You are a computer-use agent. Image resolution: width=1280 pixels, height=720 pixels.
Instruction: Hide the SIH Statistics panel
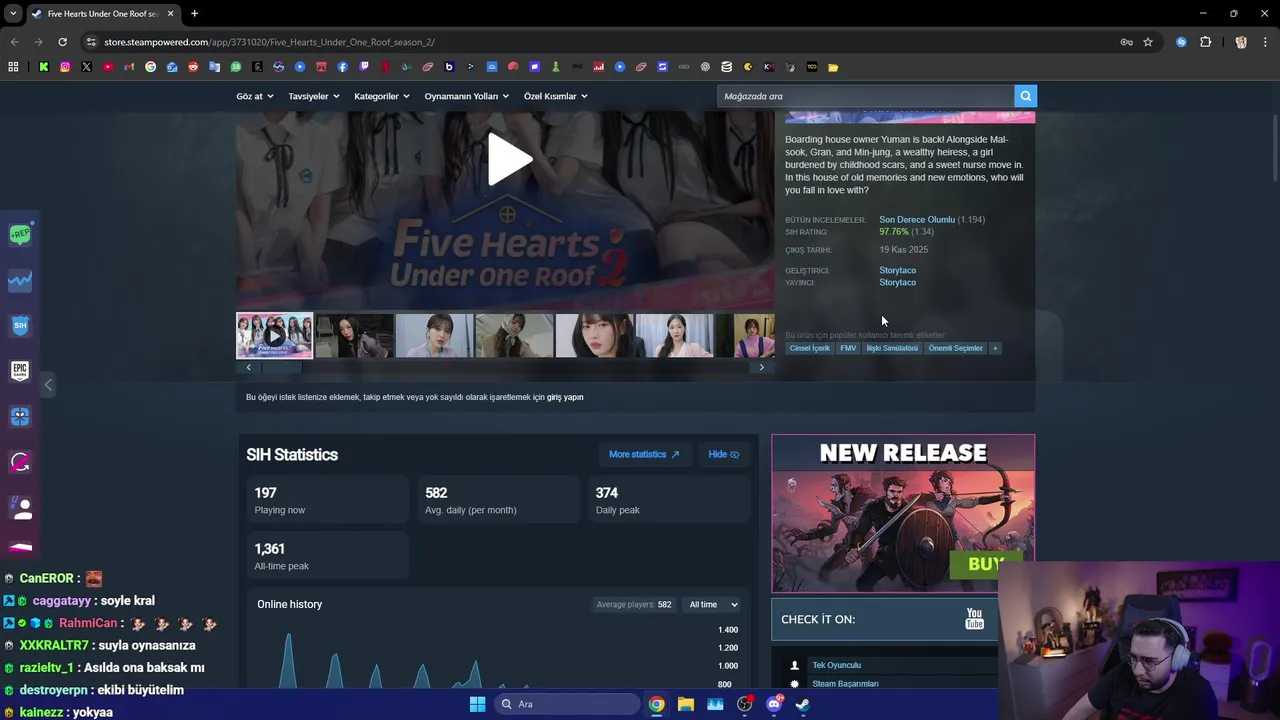pyautogui.click(x=724, y=454)
